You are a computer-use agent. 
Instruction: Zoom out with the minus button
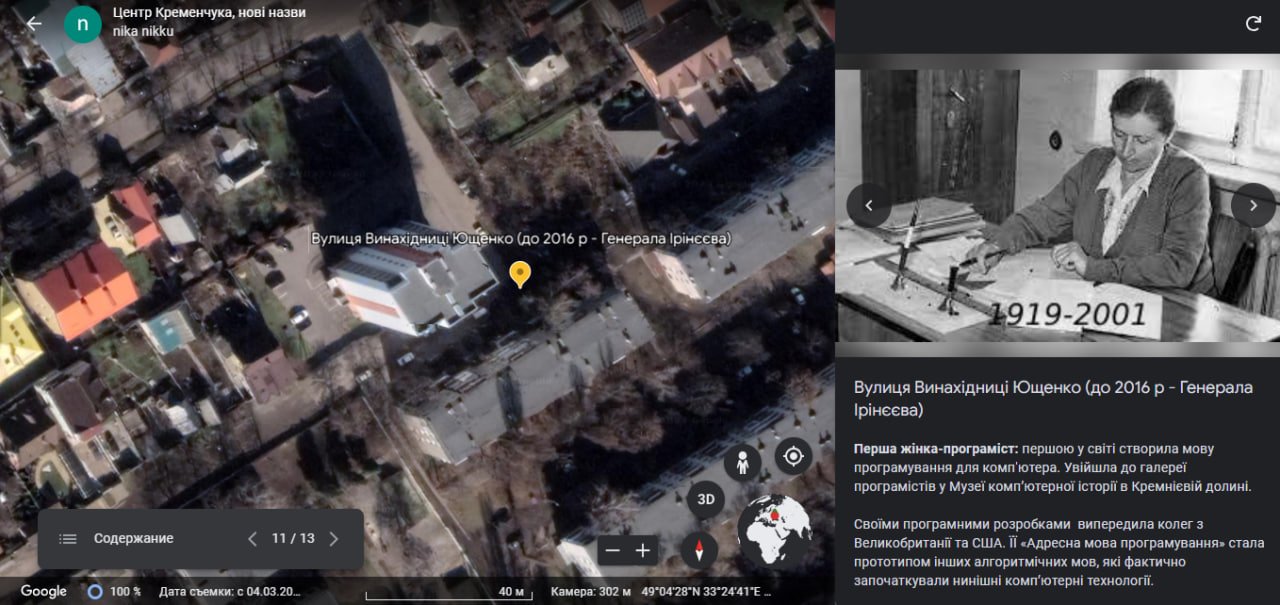tap(613, 550)
